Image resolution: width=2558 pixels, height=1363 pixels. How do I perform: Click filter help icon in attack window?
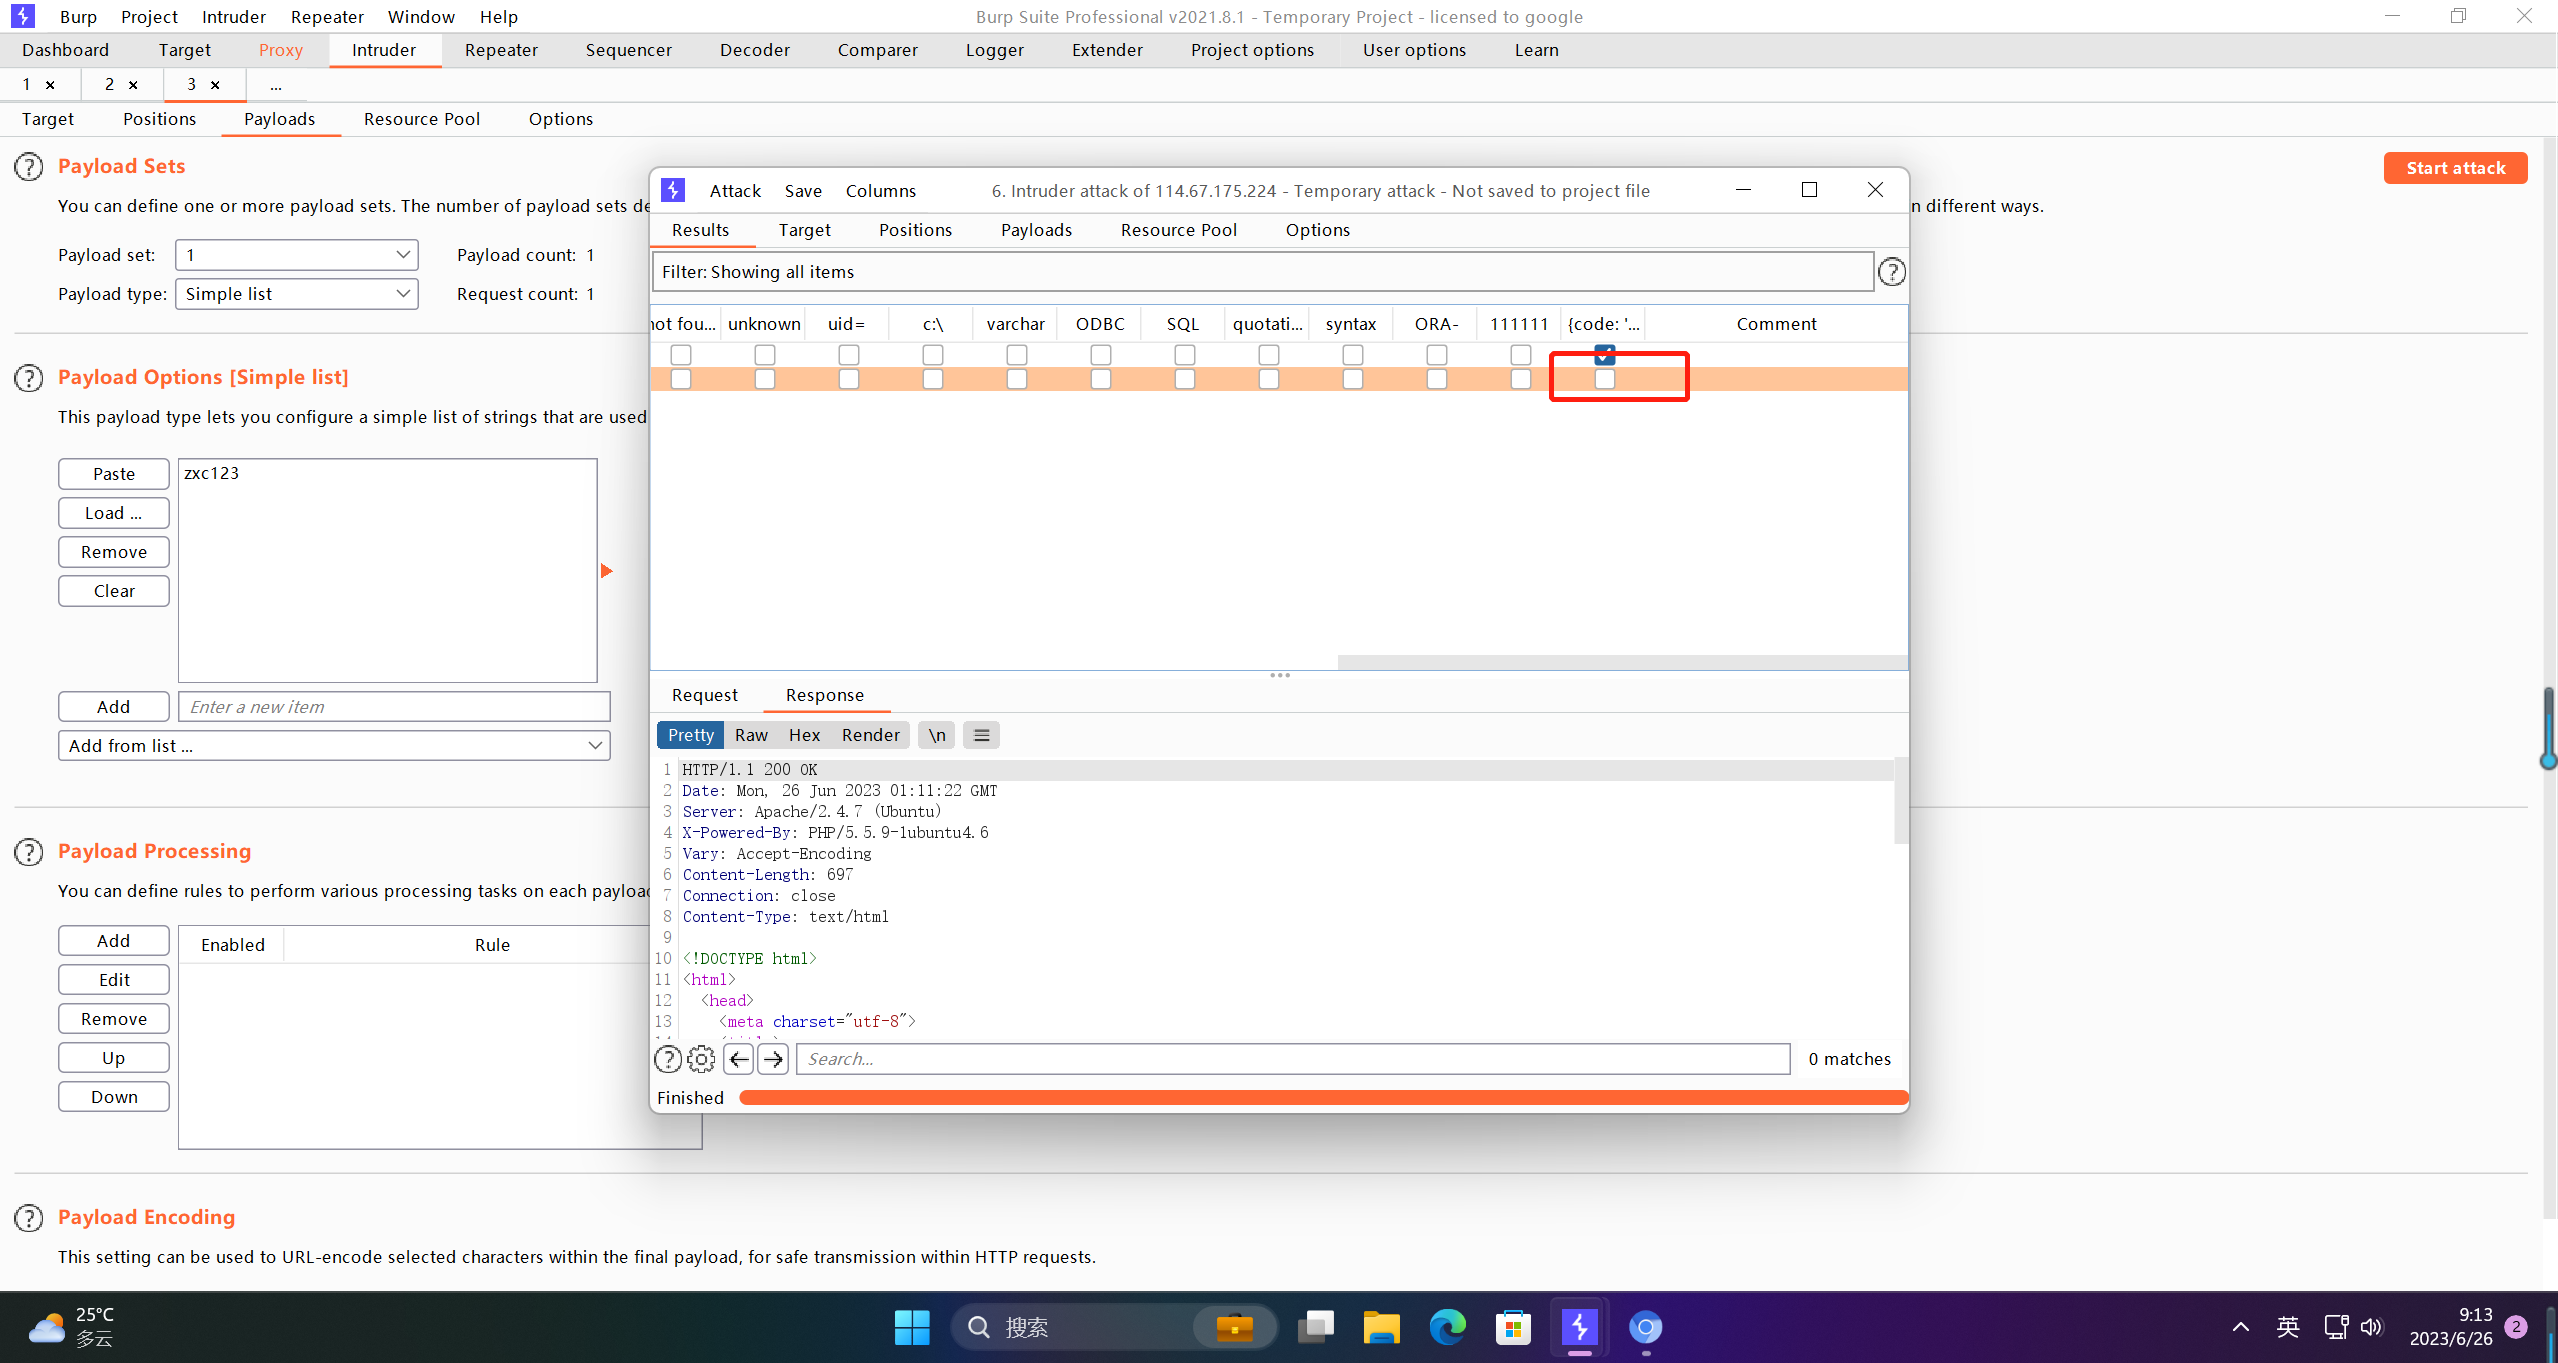1891,272
